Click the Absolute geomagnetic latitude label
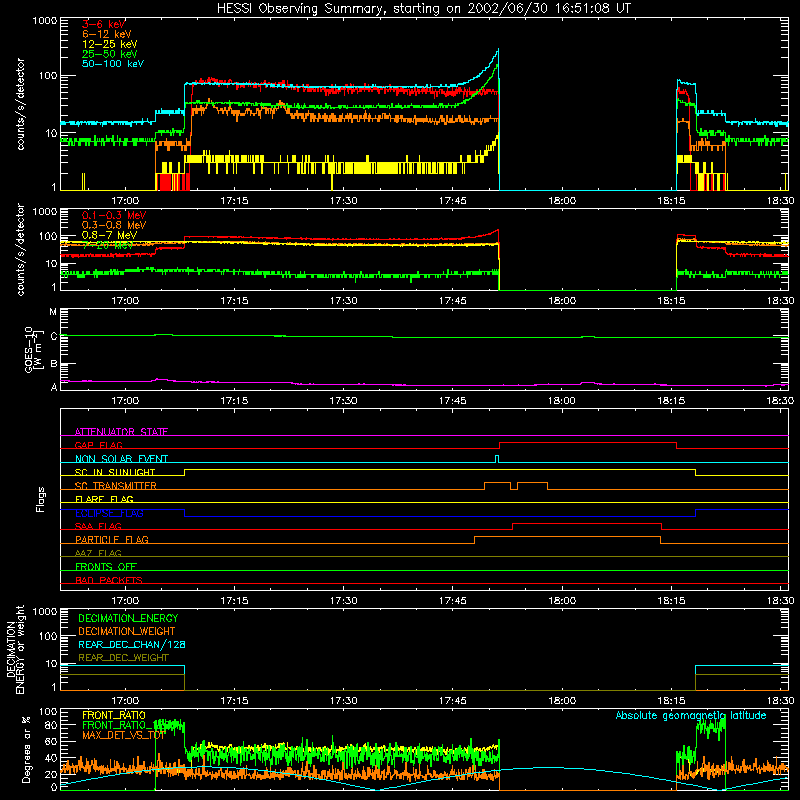This screenshot has height=800, width=800. tap(691, 715)
